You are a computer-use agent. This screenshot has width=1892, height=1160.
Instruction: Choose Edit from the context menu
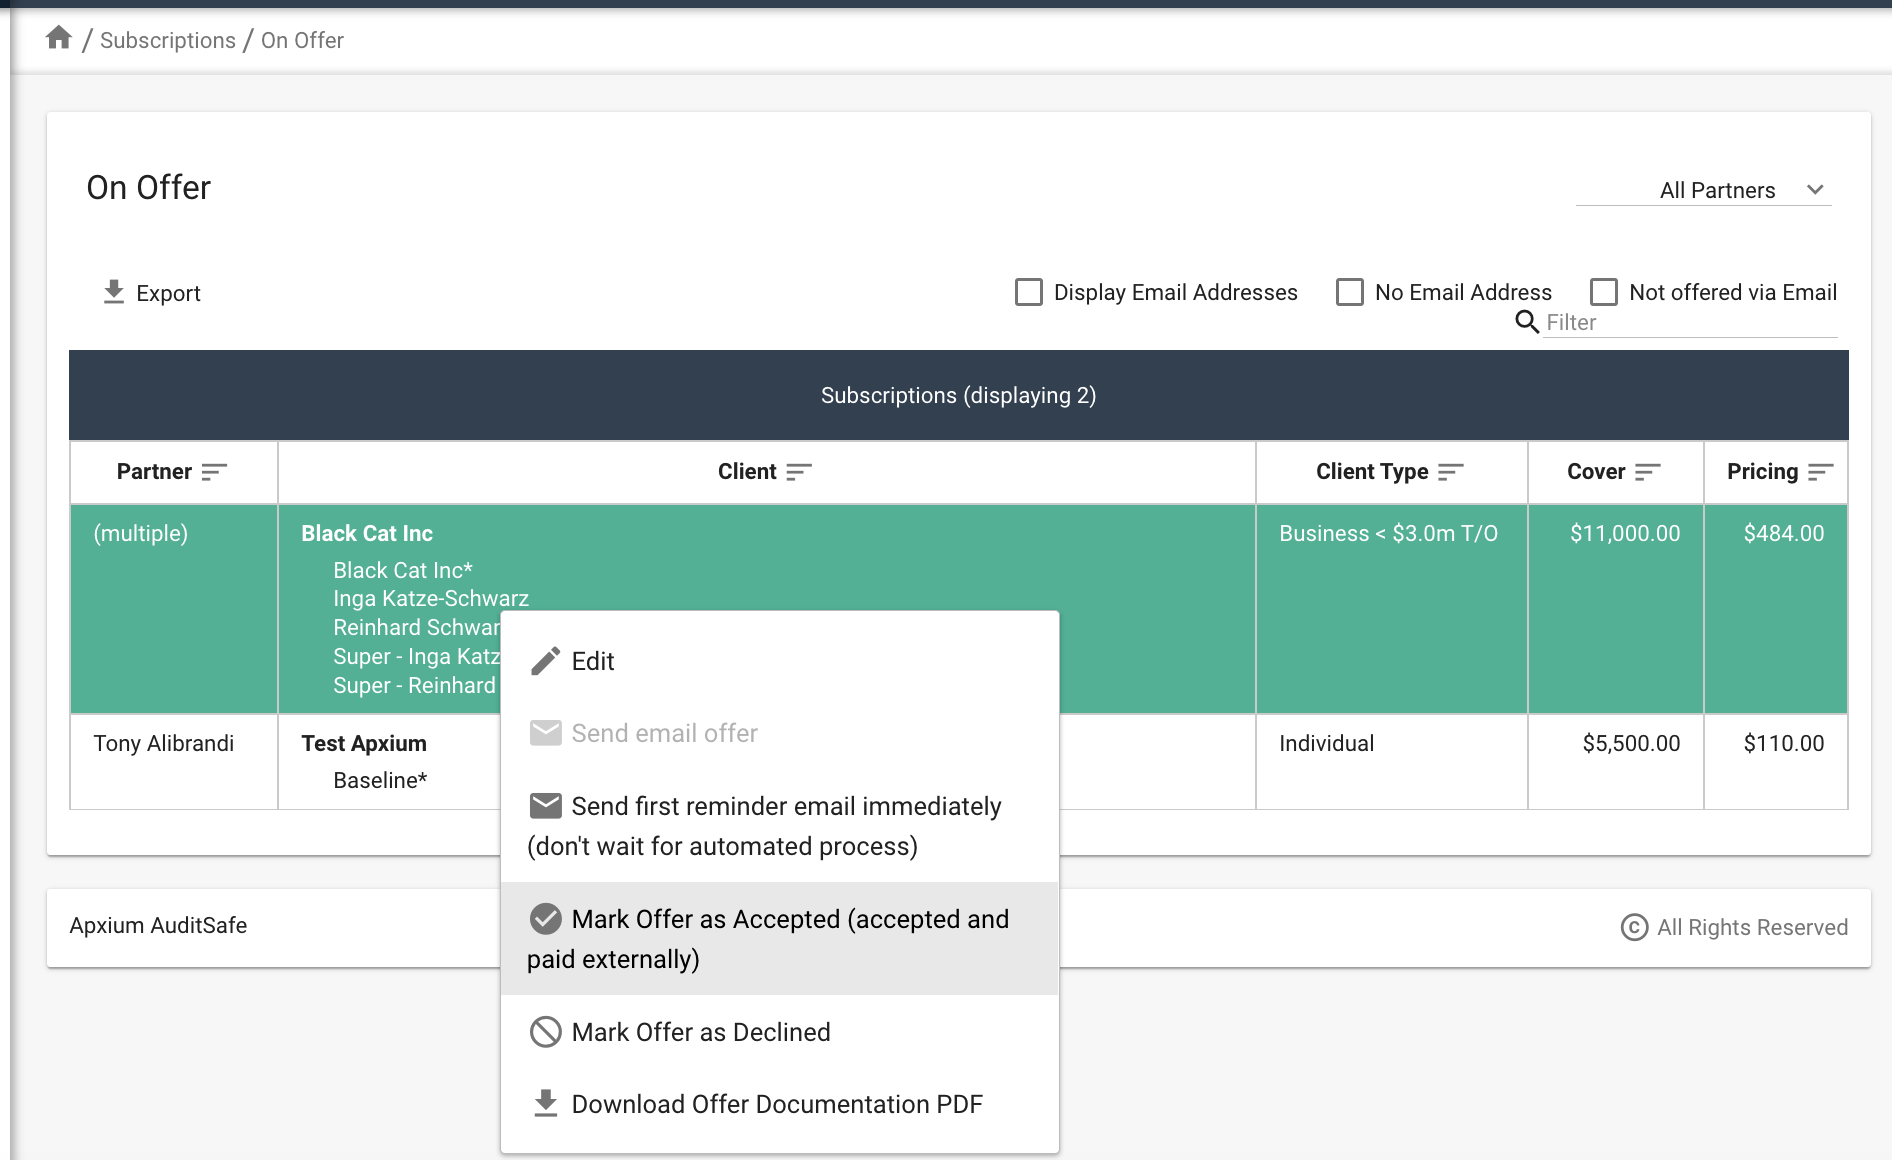tap(593, 661)
